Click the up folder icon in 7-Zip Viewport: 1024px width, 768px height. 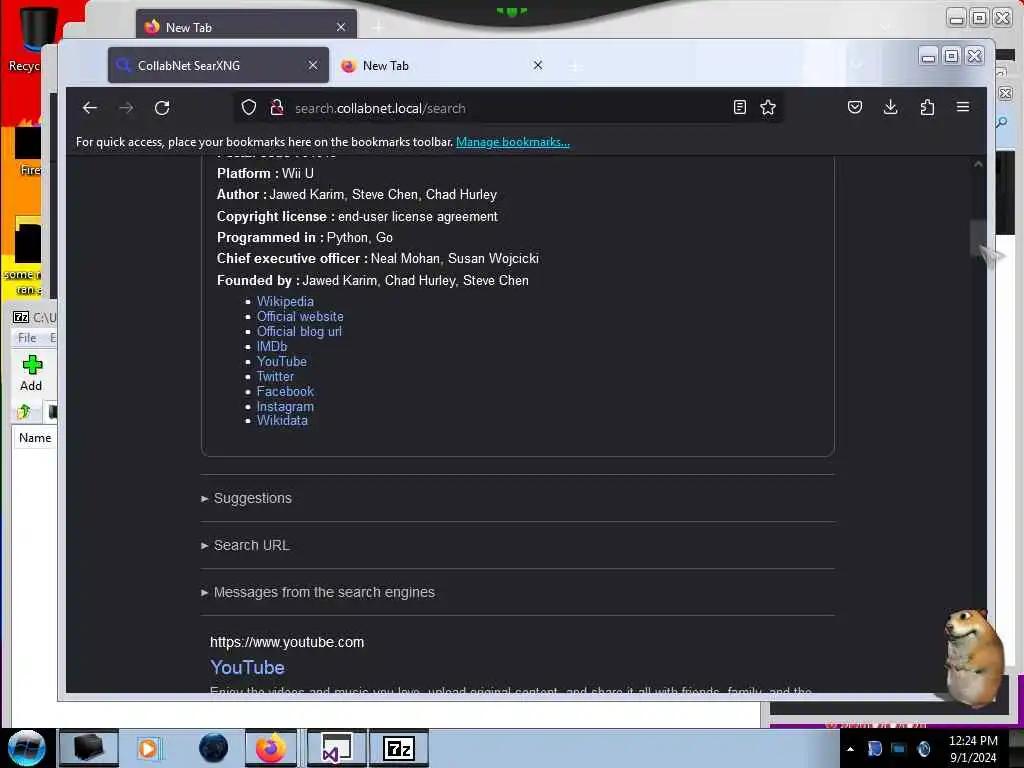(x=24, y=411)
